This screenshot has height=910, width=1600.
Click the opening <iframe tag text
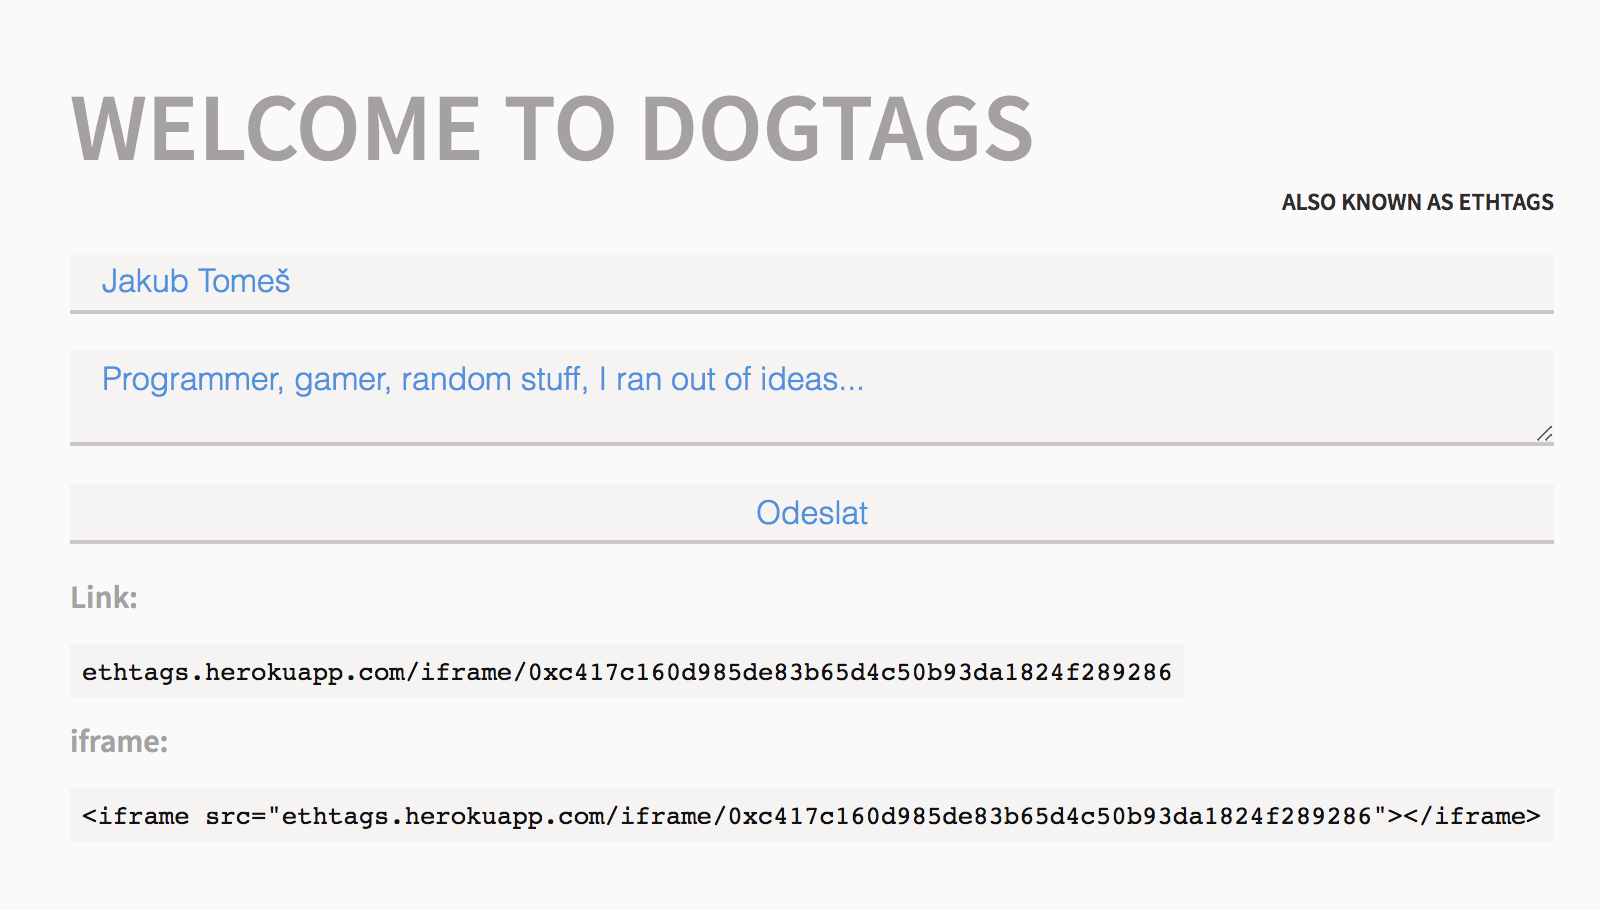[x=135, y=816]
